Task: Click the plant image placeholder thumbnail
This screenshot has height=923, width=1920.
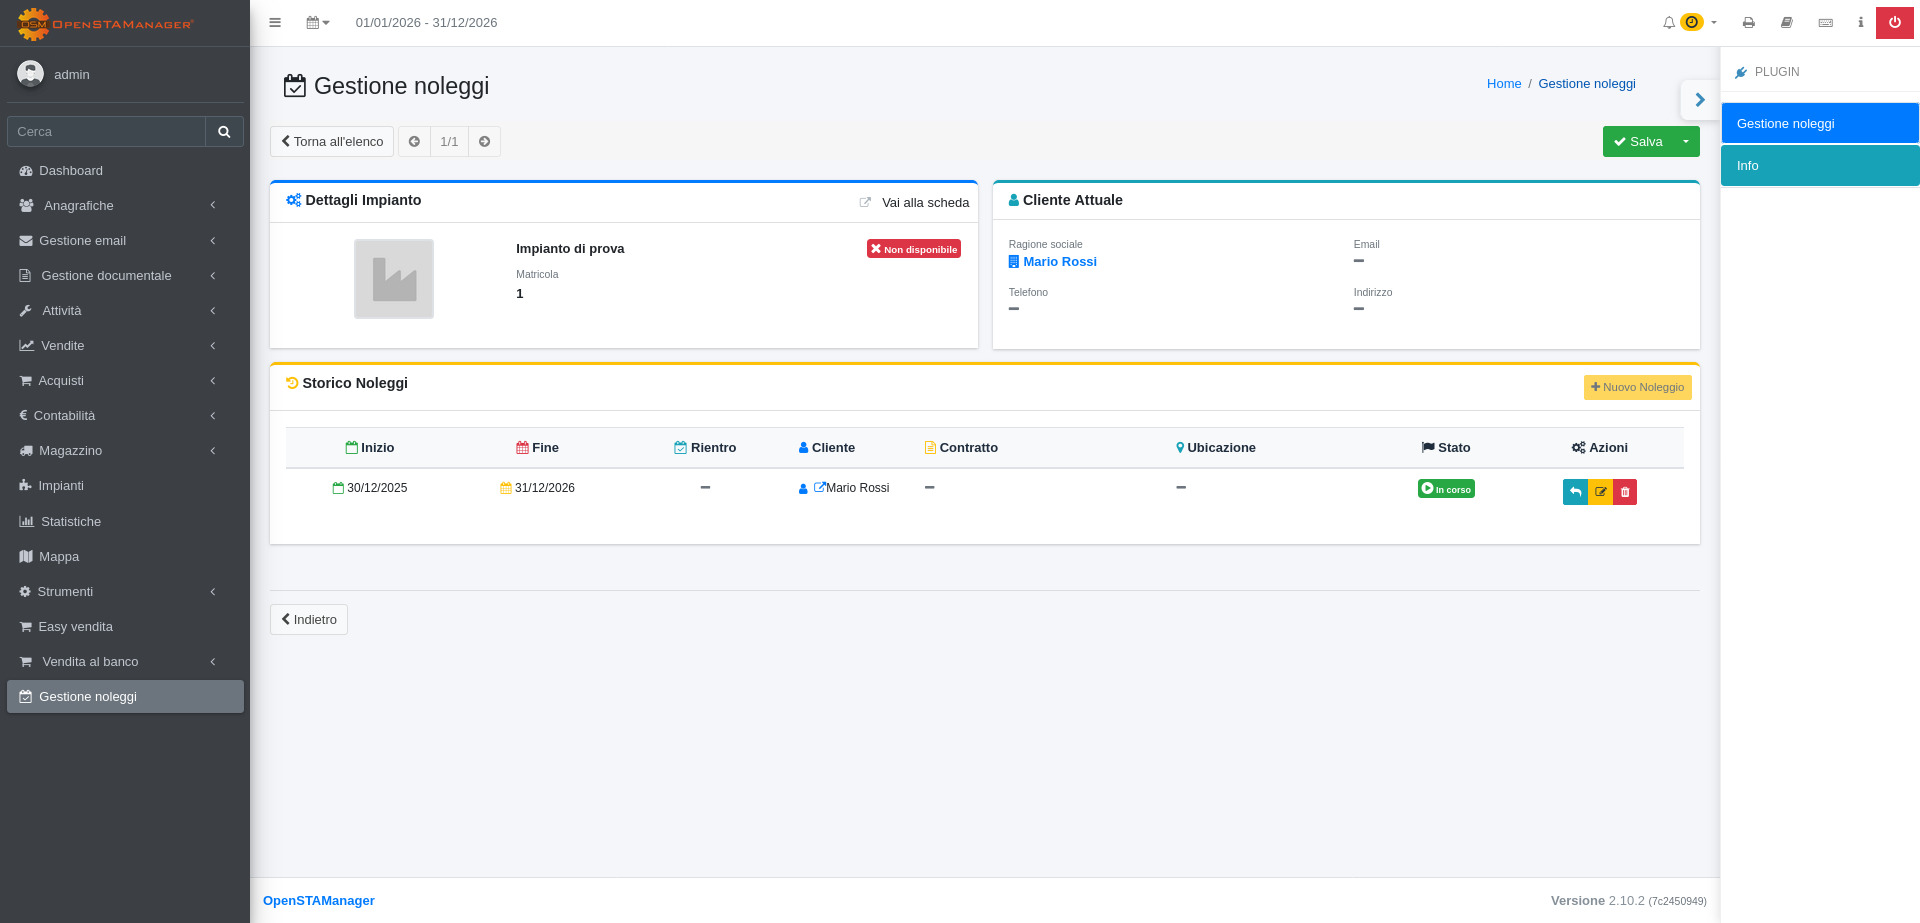Action: 394,279
